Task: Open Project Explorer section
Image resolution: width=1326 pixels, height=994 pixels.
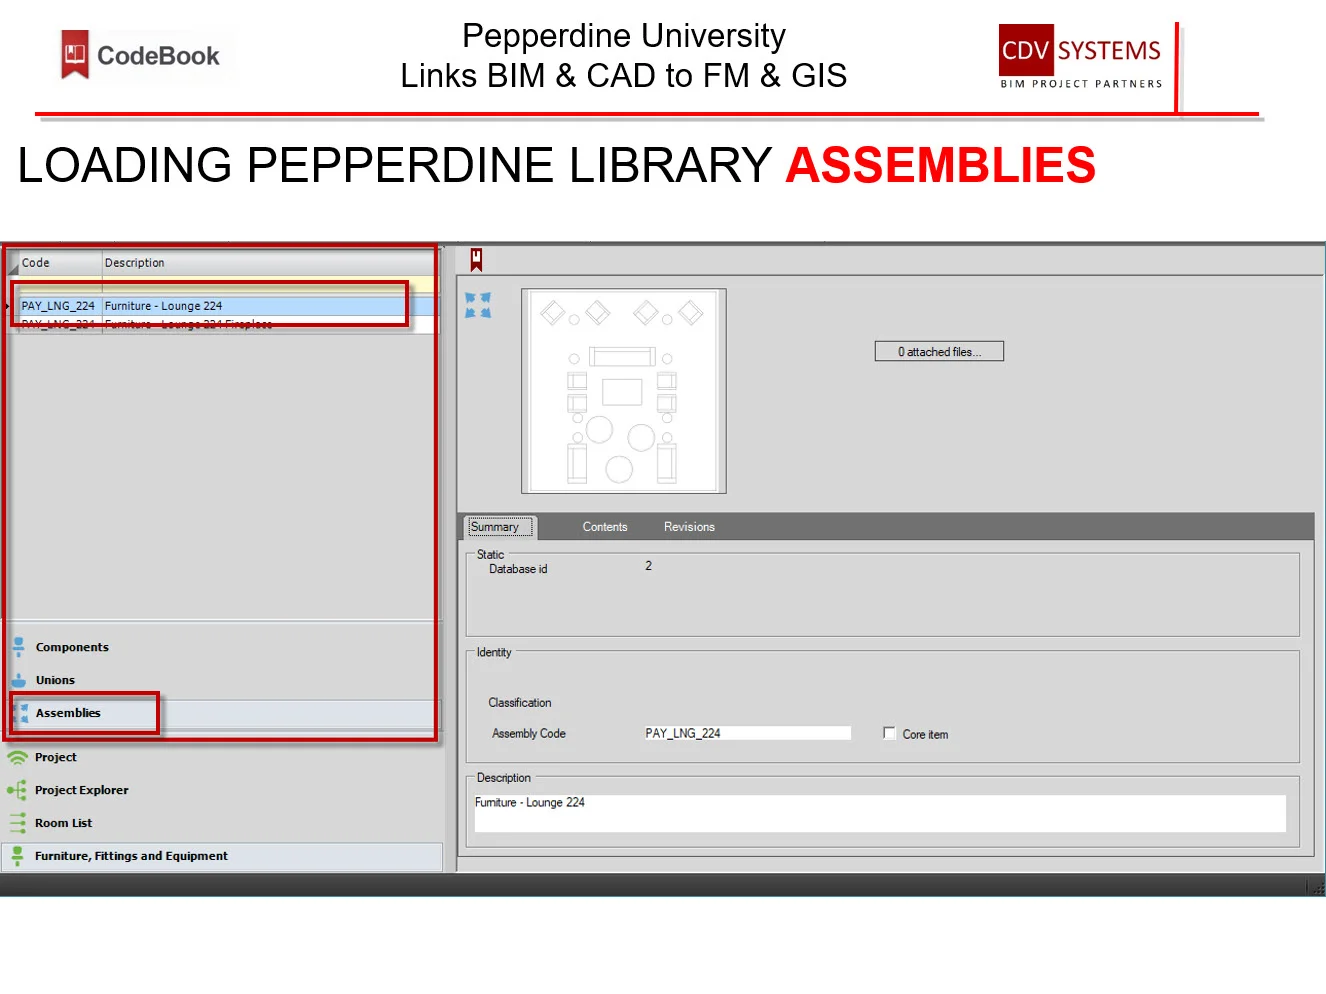Action: (82, 790)
